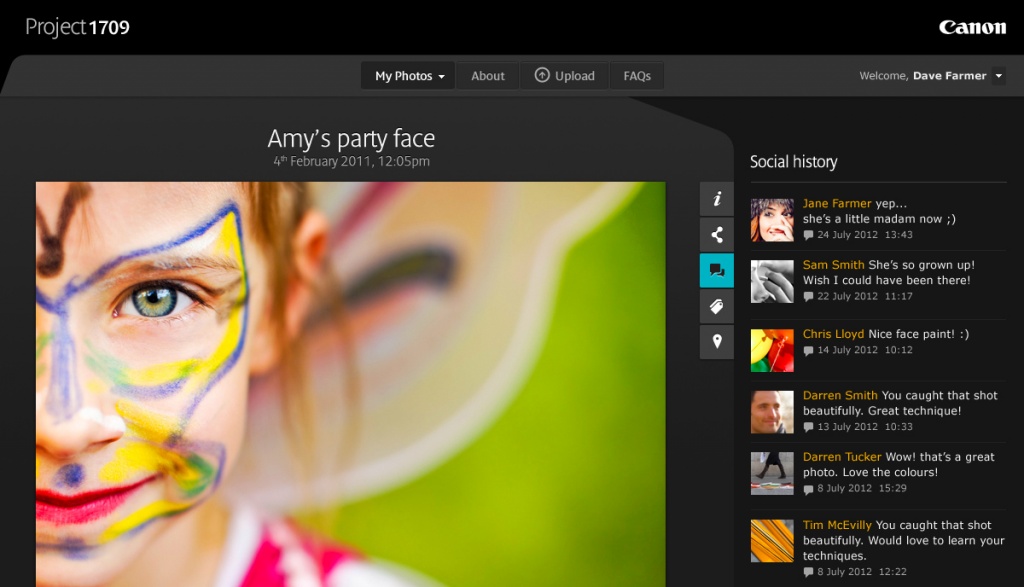Click the timestamp "8 July 2012 12:22"

pyautogui.click(x=862, y=572)
